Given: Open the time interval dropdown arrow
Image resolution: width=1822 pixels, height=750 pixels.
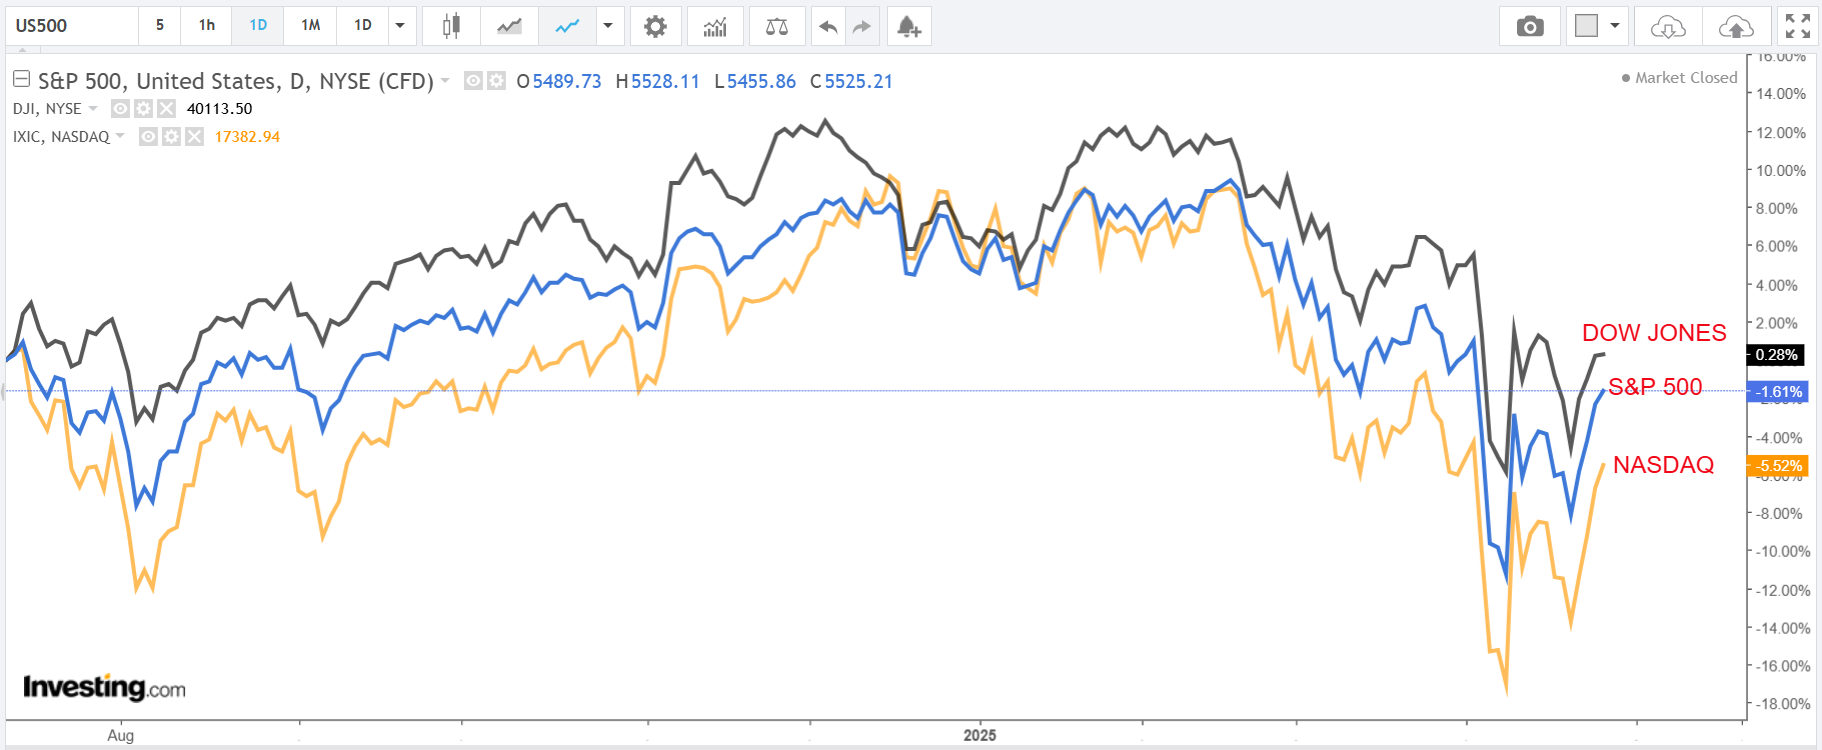Looking at the screenshot, I should click(400, 26).
